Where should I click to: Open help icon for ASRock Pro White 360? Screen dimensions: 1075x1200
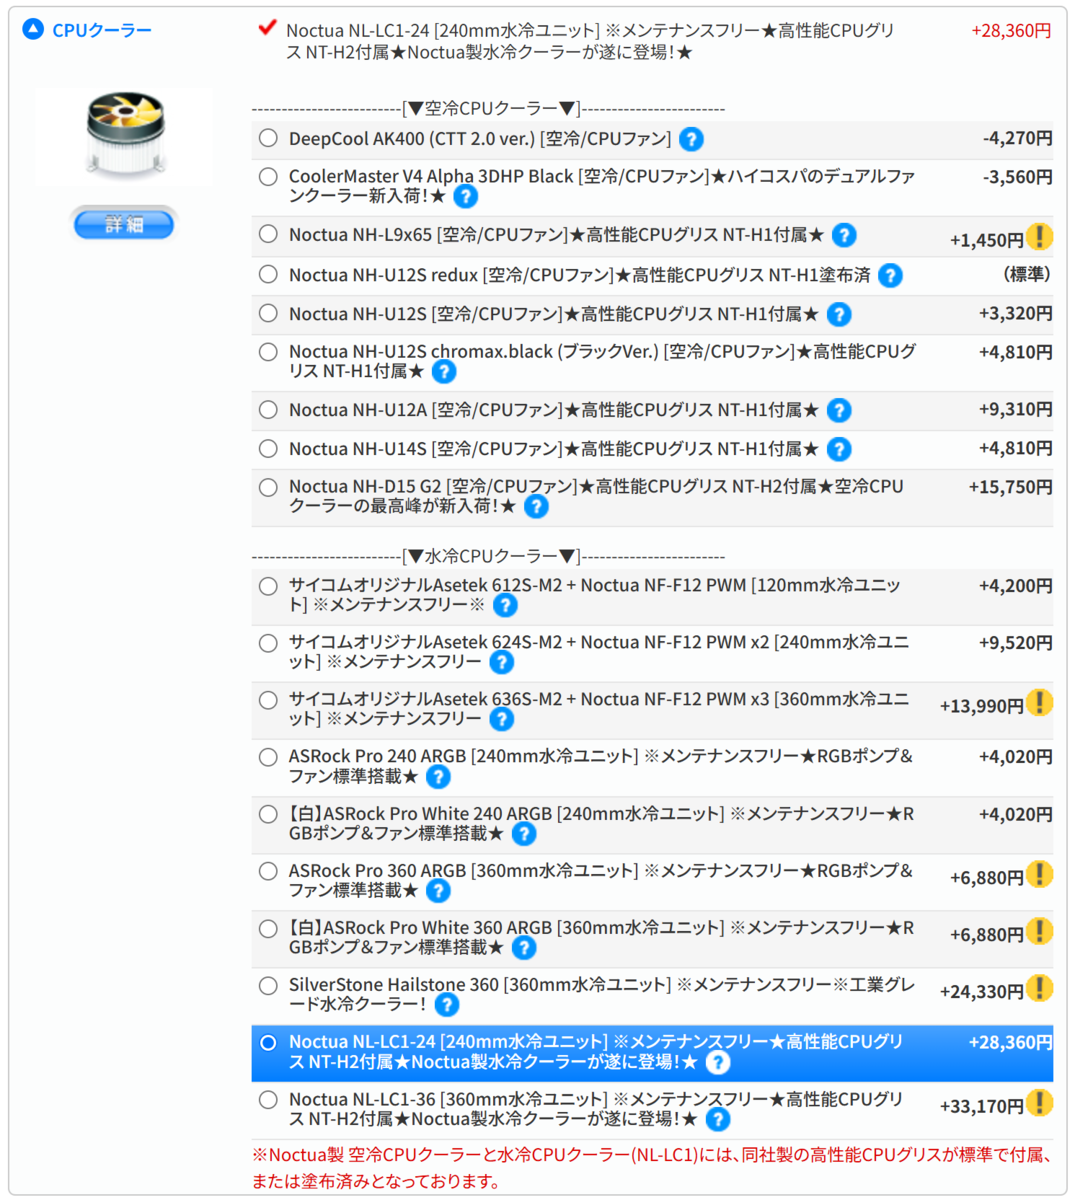(523, 947)
